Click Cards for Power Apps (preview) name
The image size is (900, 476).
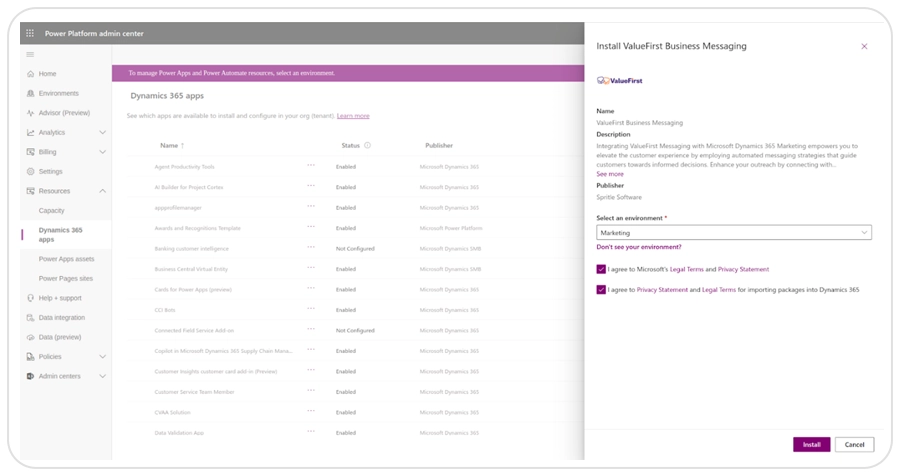(x=193, y=290)
